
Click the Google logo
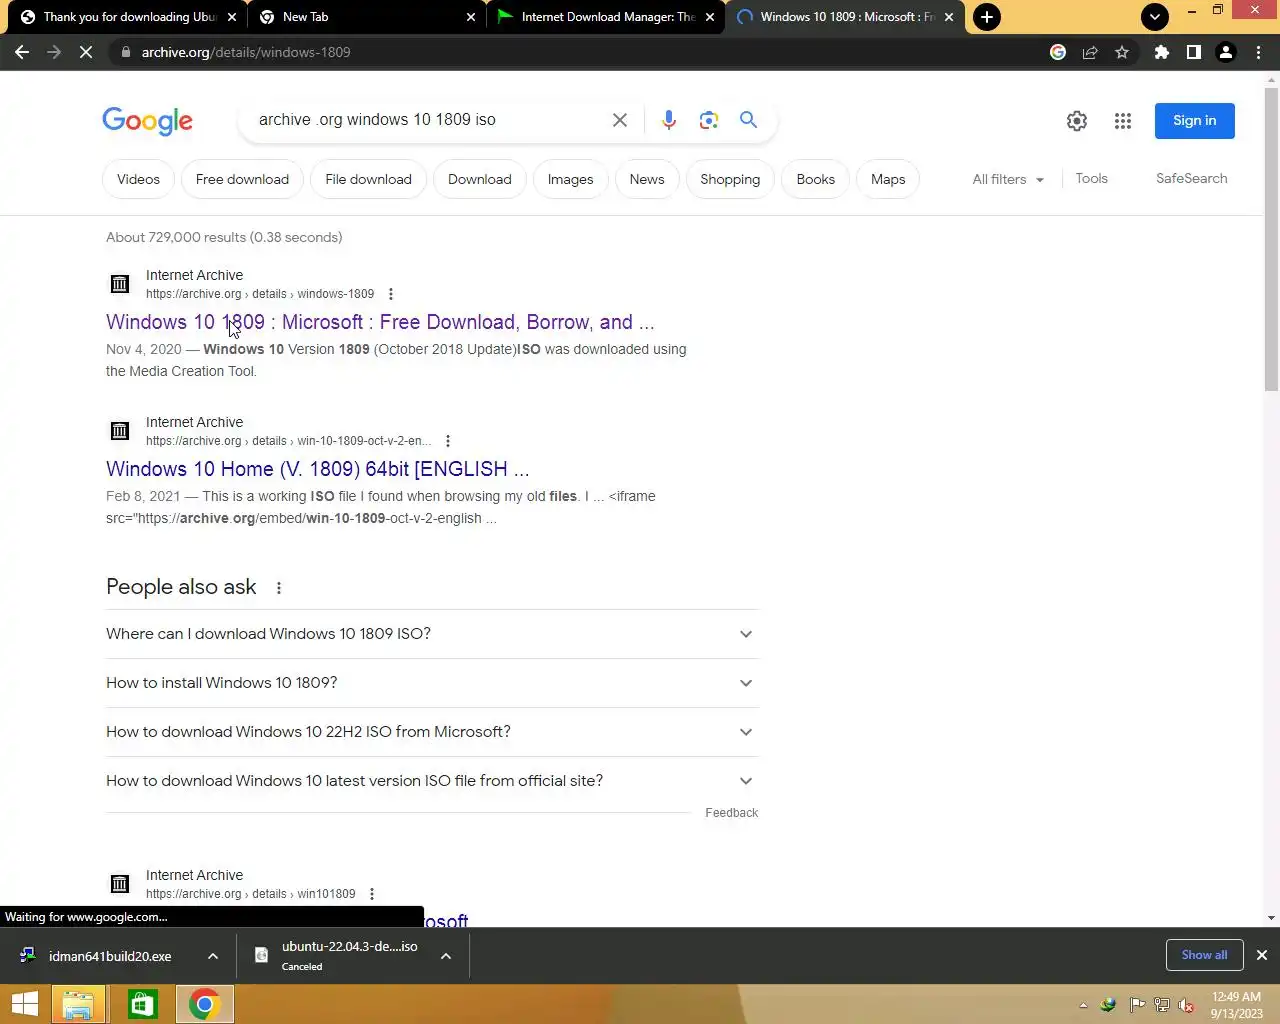click(x=147, y=121)
